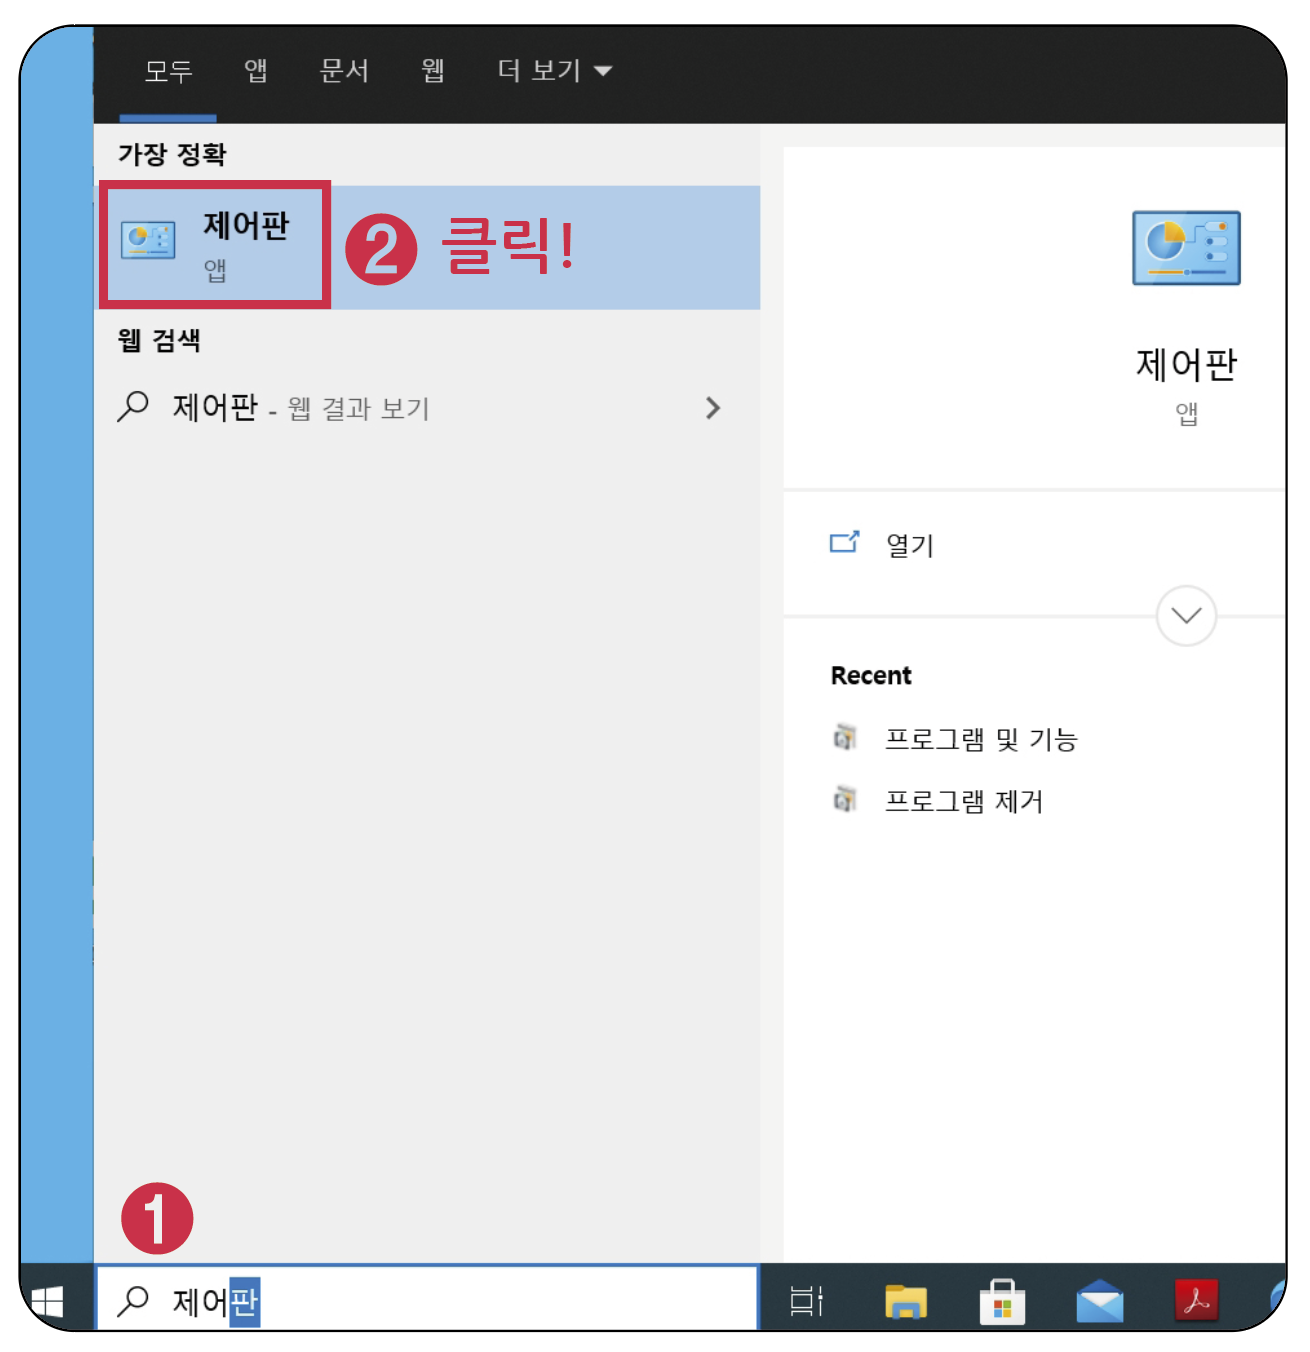This screenshot has width=1310, height=1352.
Task: Open recent item 프로그램 제거
Action: click(964, 801)
